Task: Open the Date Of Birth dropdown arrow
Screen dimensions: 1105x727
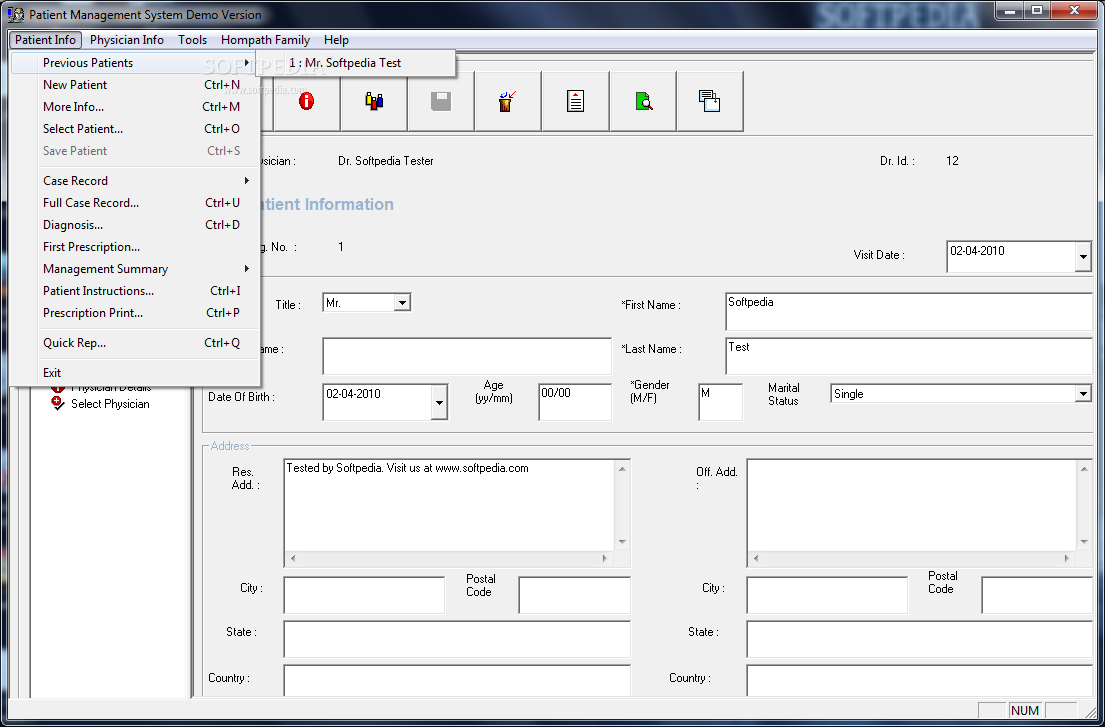Action: 439,402
